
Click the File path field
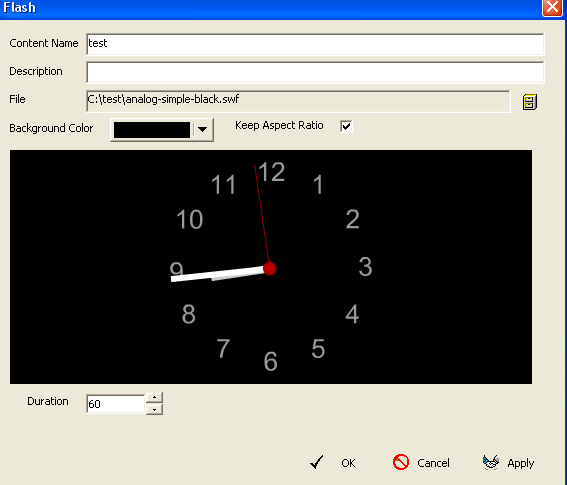298,101
